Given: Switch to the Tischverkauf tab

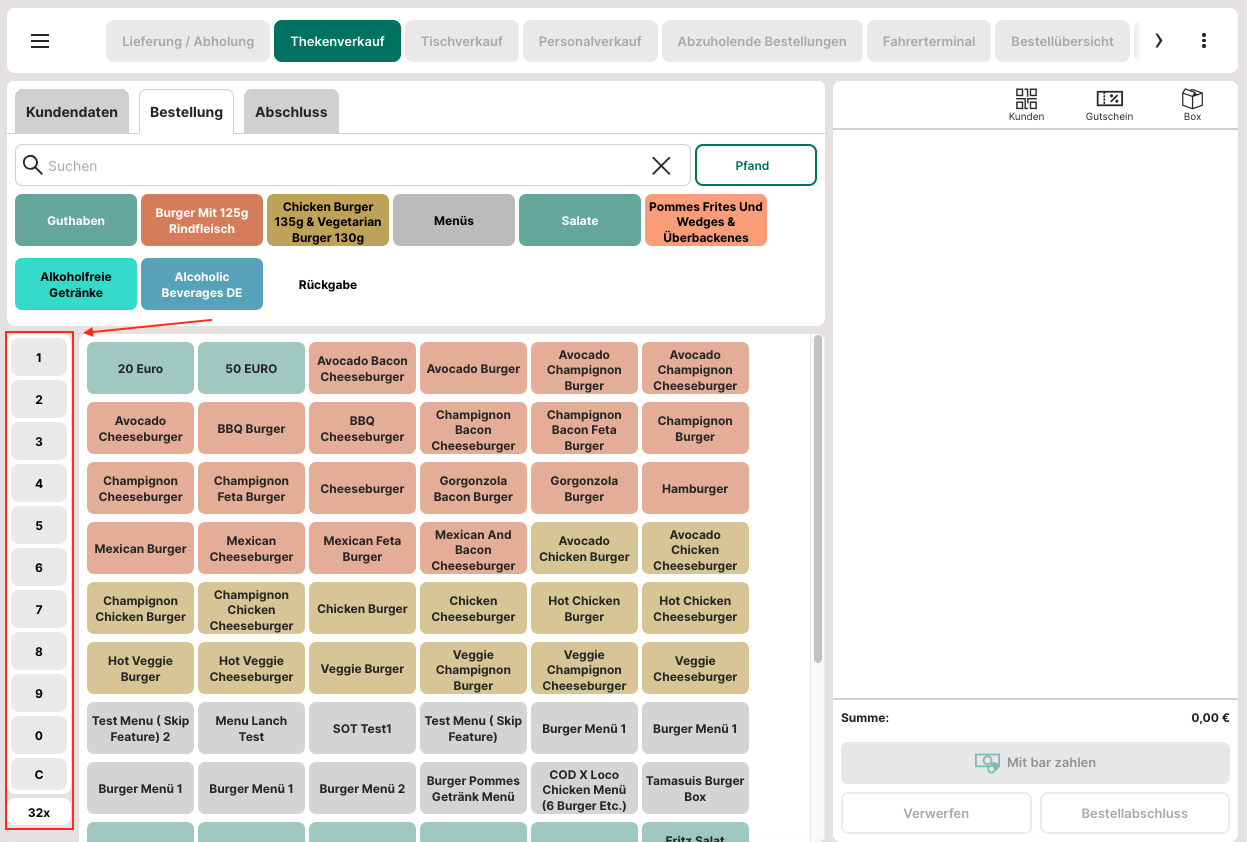Looking at the screenshot, I should coord(461,41).
